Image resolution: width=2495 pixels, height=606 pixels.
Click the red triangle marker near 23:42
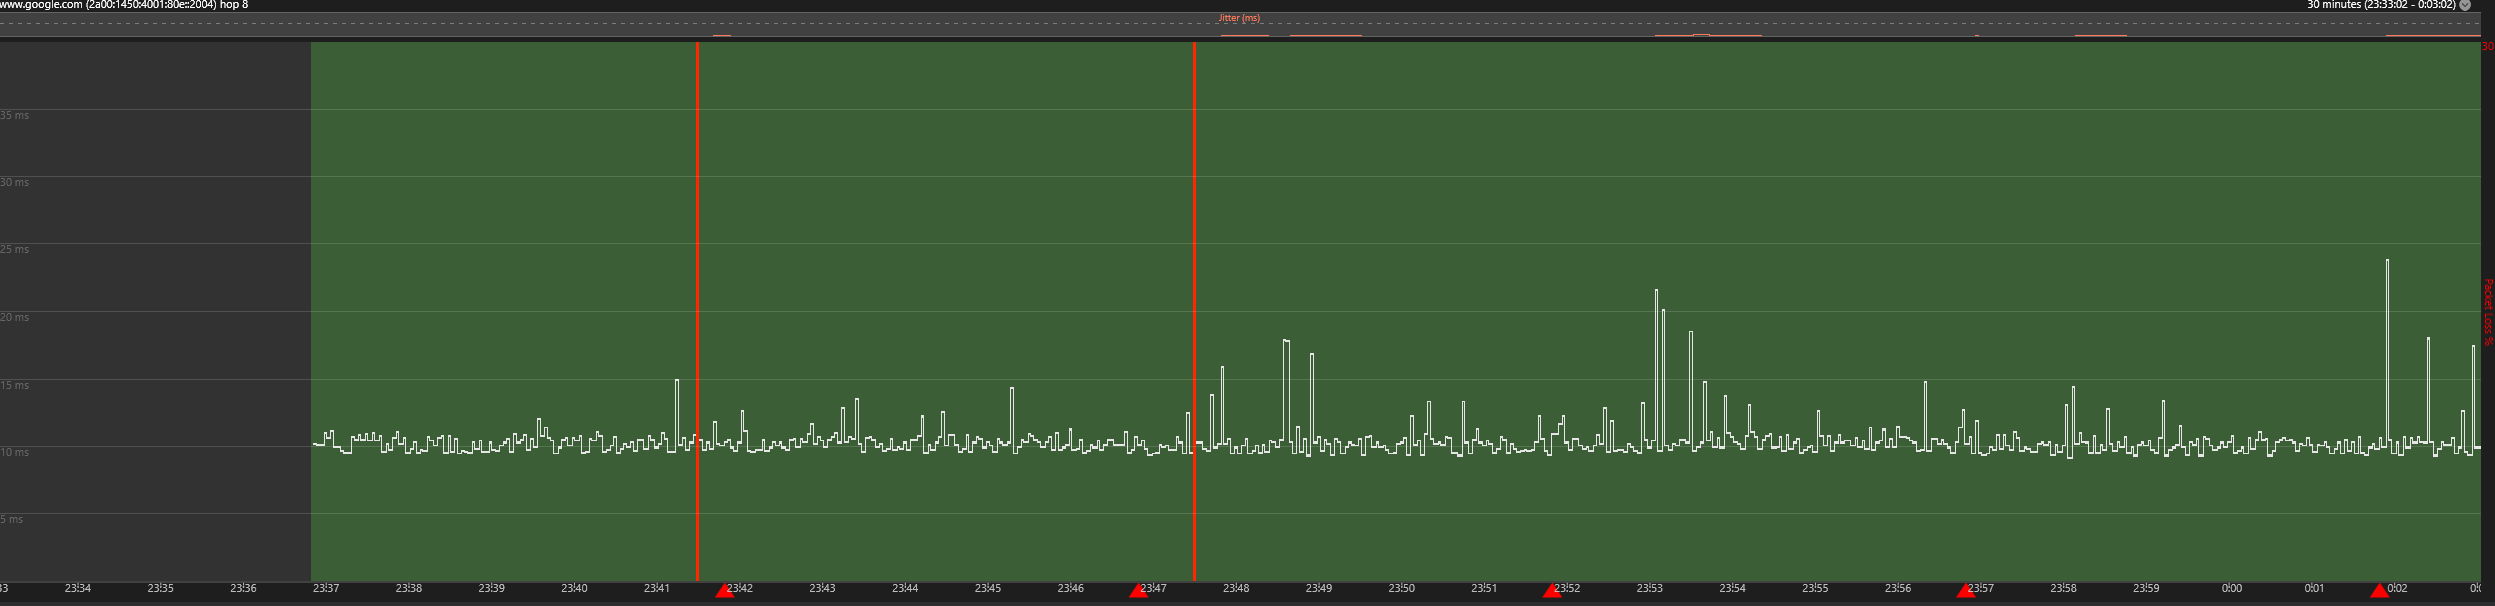point(724,591)
